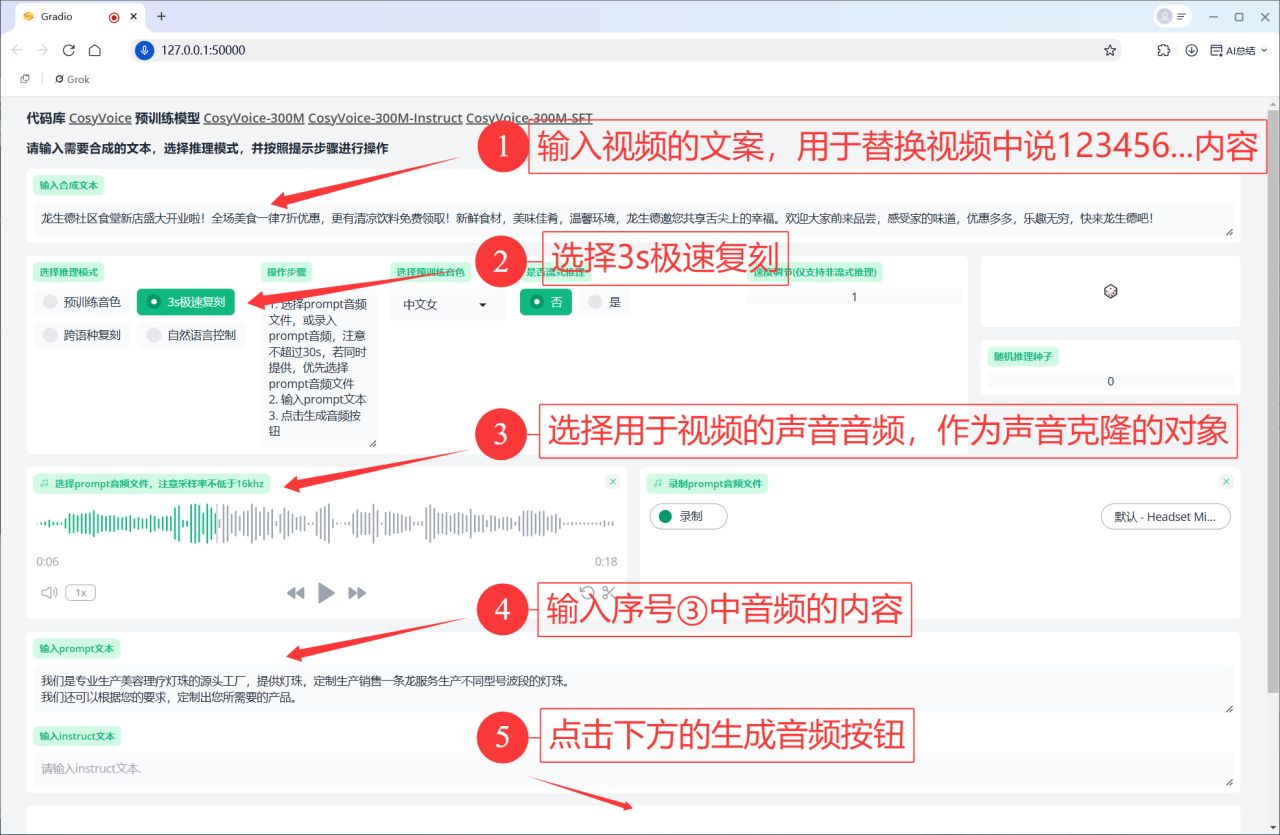The width and height of the screenshot is (1280, 835).
Task: Click the speed adjustment field showing 1
Action: (854, 297)
